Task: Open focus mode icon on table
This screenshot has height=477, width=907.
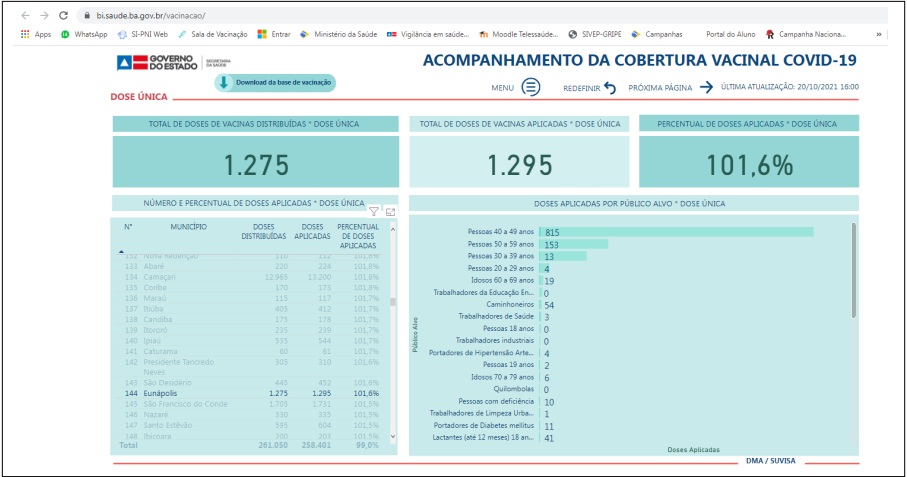Action: pyautogui.click(x=390, y=211)
